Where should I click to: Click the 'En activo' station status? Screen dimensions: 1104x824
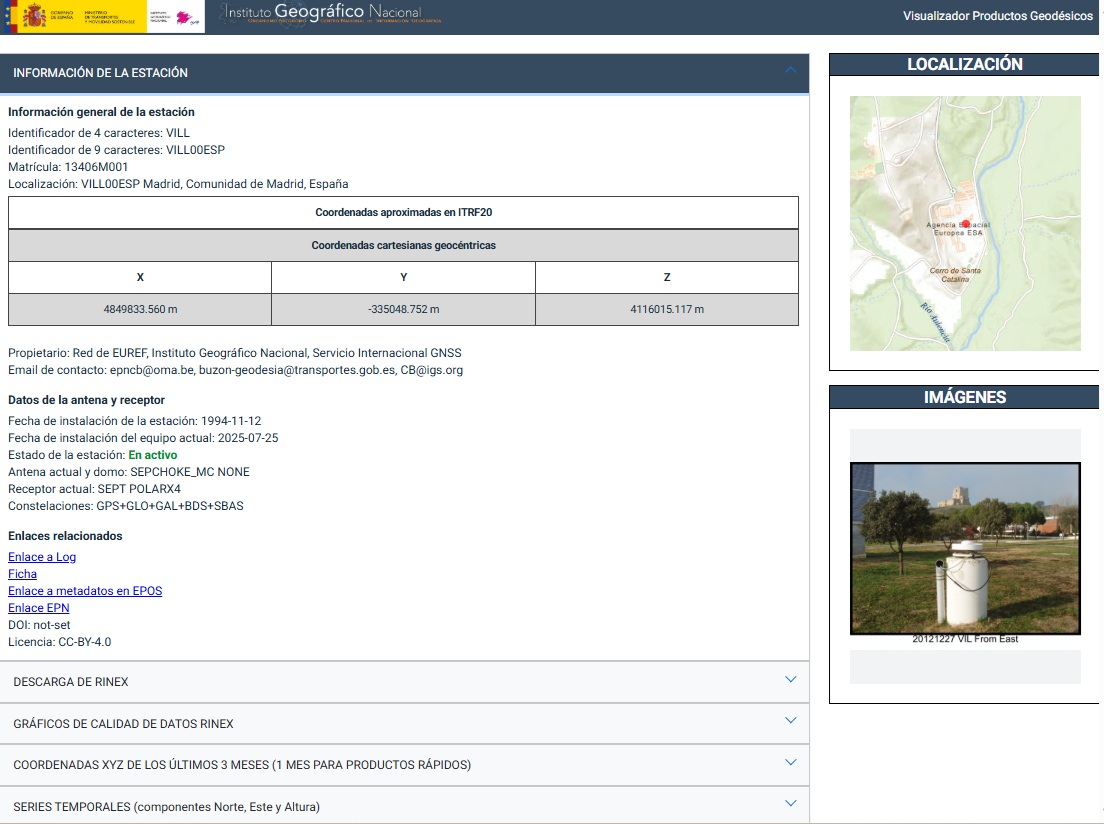tap(153, 455)
